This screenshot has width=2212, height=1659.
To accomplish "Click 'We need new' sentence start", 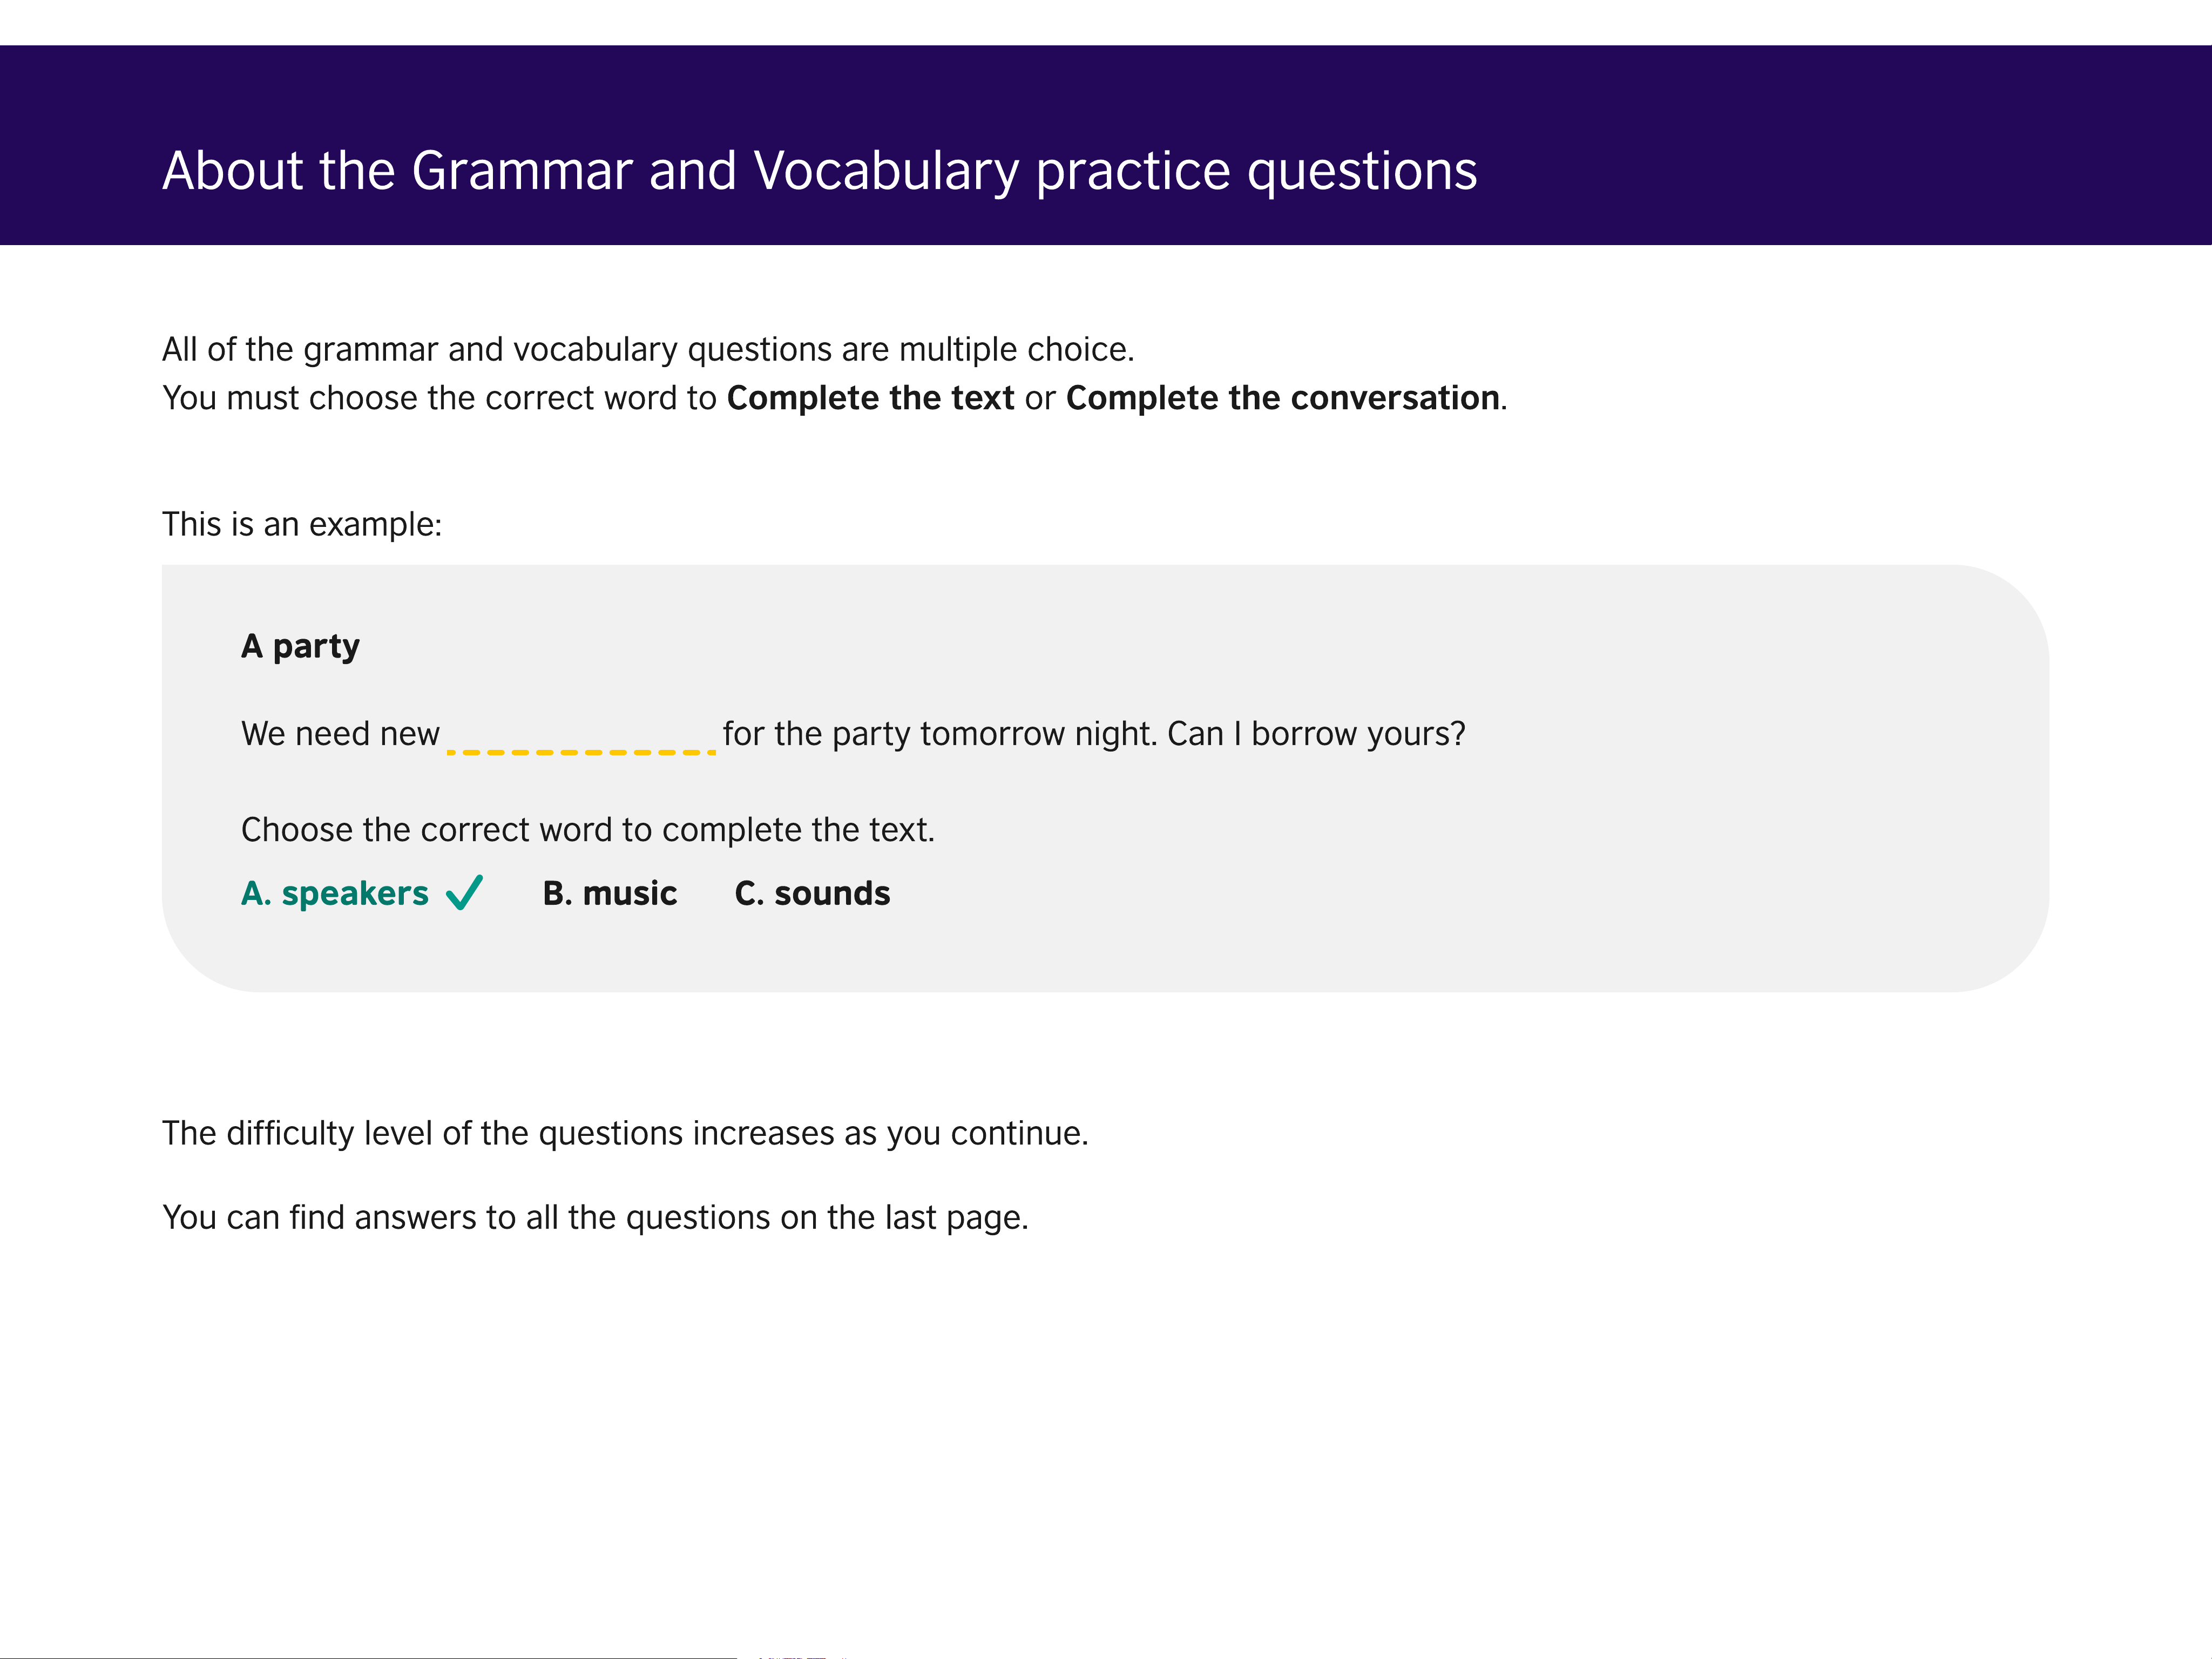I will (340, 734).
